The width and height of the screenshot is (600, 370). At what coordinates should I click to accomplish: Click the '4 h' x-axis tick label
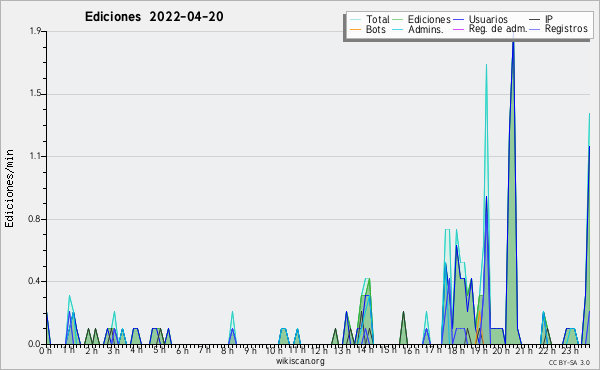click(x=136, y=350)
